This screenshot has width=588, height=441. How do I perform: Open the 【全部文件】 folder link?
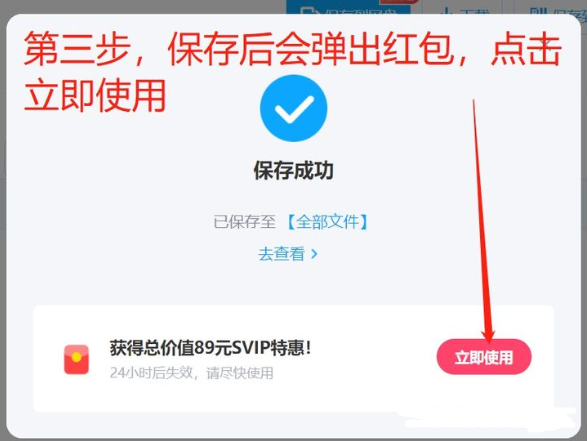coord(327,222)
